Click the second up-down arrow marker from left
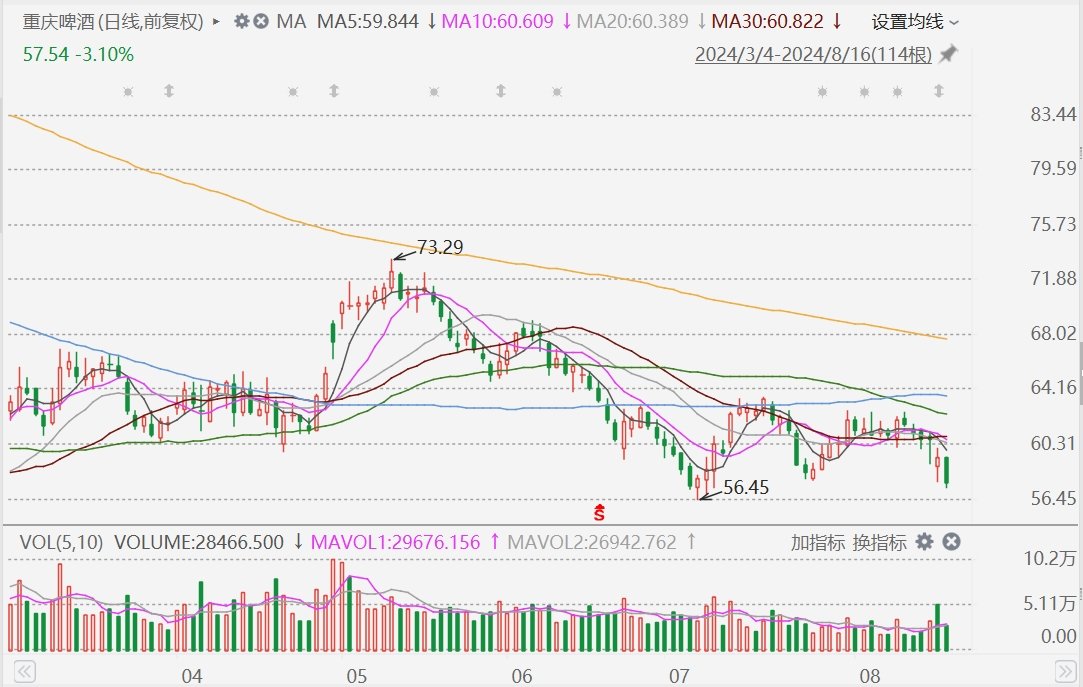Image resolution: width=1083 pixels, height=687 pixels. (x=334, y=90)
